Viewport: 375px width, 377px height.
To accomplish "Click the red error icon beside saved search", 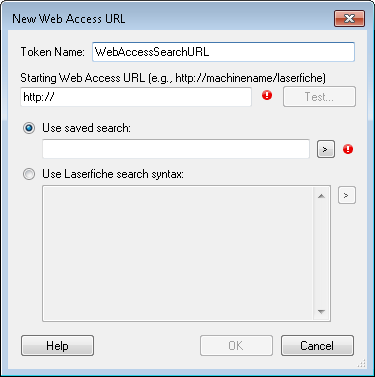I will pos(348,149).
